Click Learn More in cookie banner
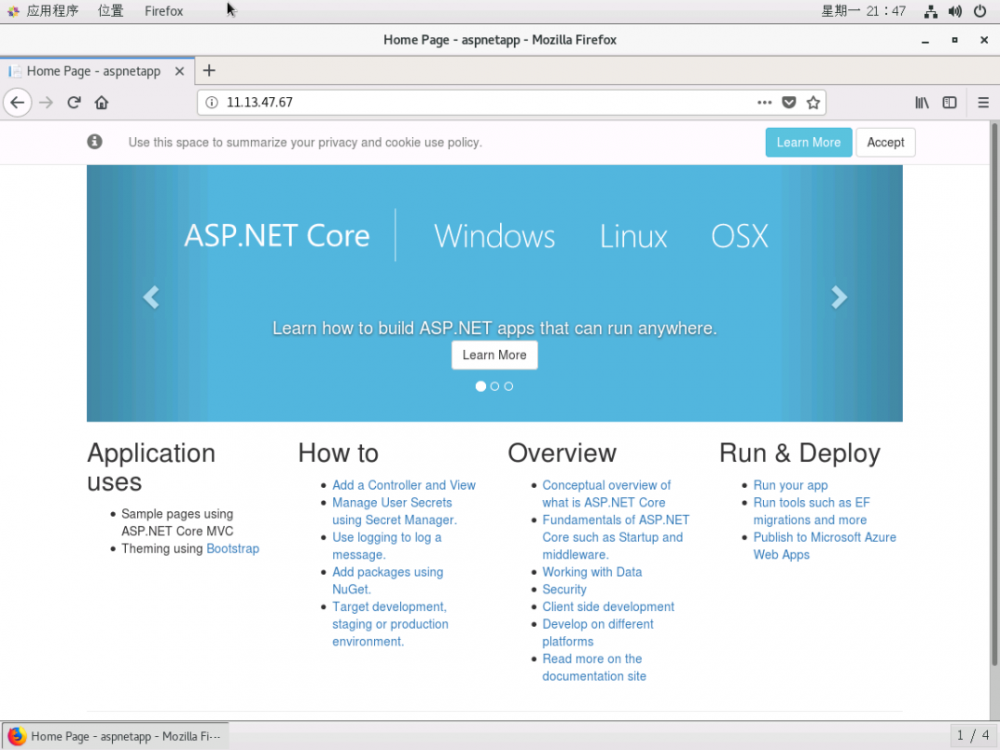This screenshot has height=750, width=1000. click(808, 142)
